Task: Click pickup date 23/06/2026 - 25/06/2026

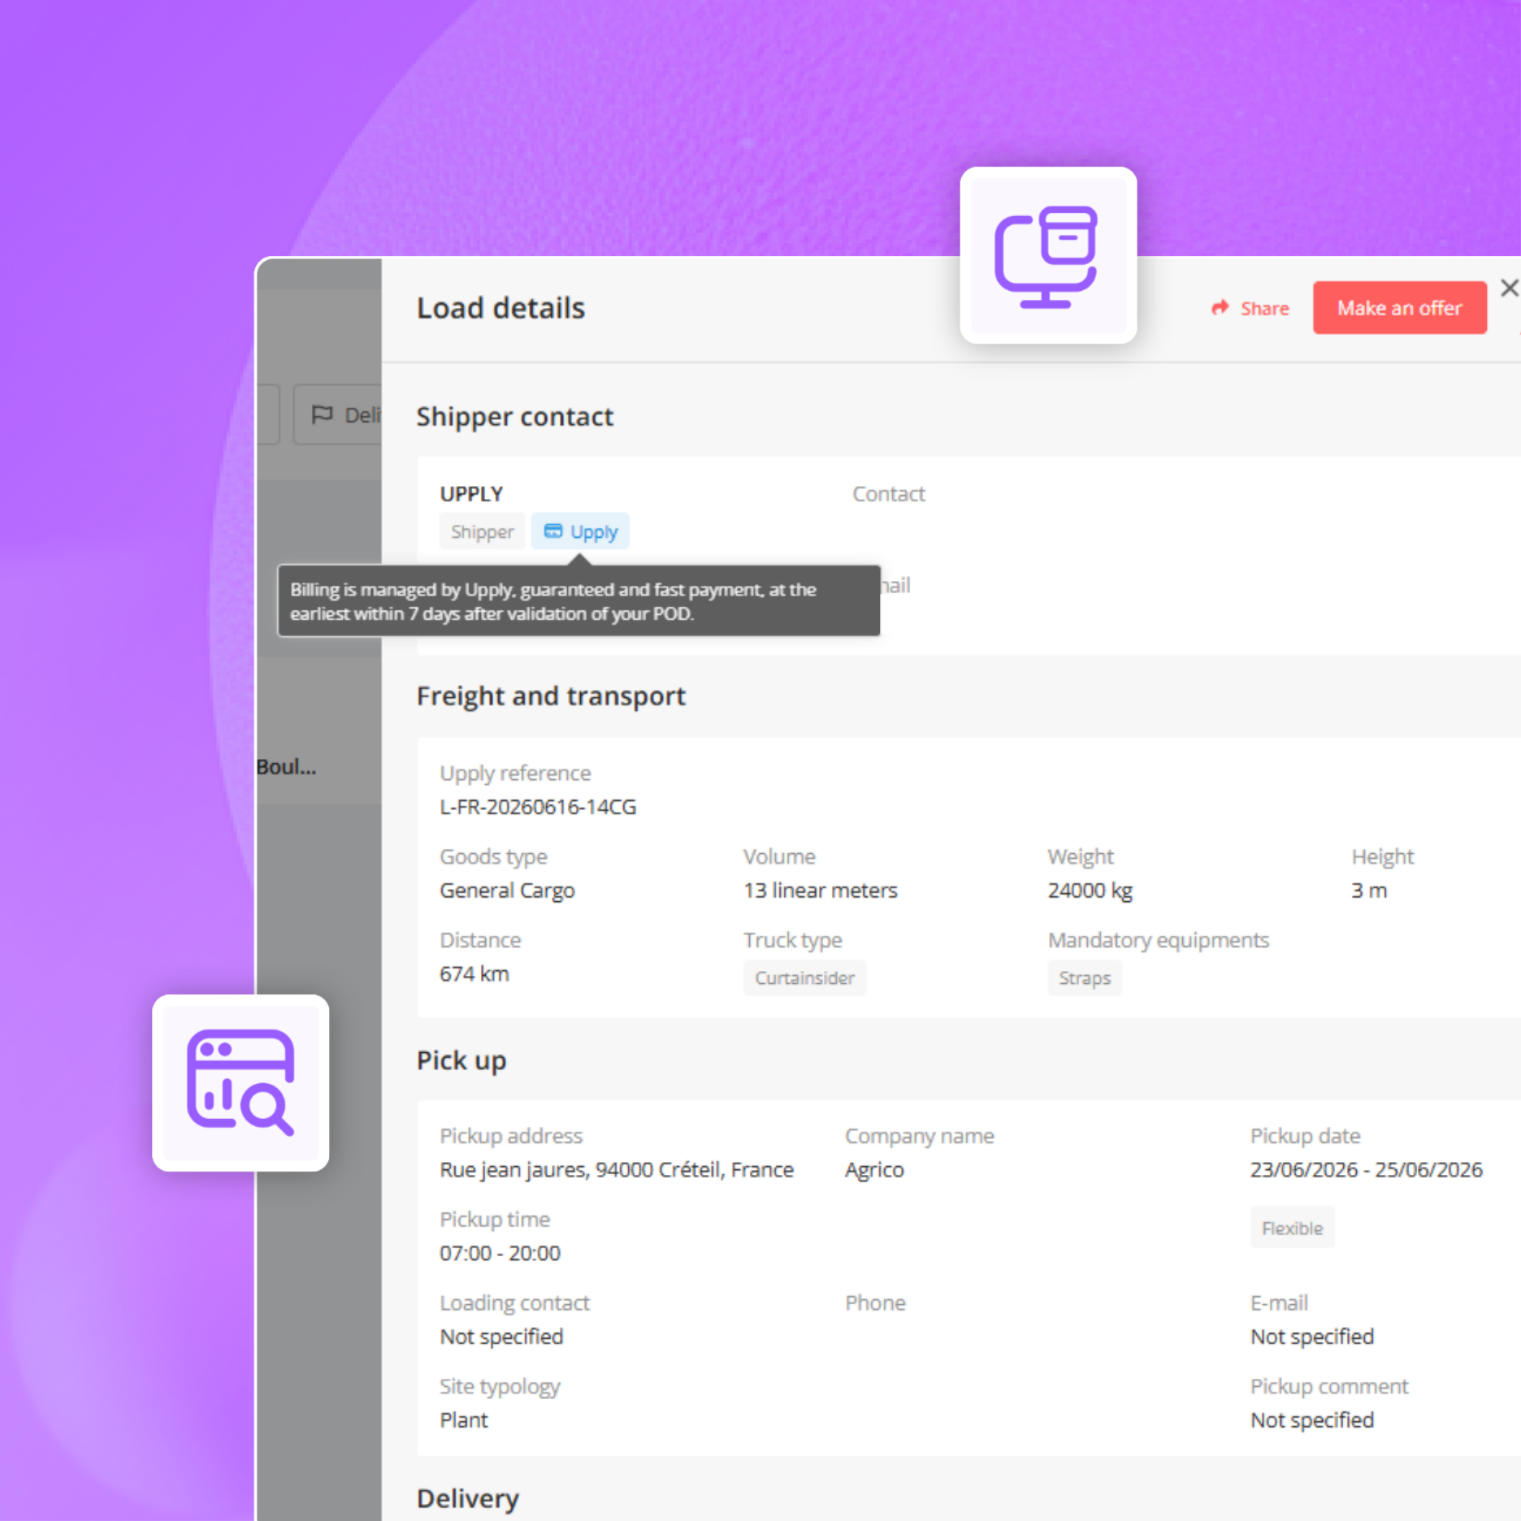Action: tap(1366, 1170)
